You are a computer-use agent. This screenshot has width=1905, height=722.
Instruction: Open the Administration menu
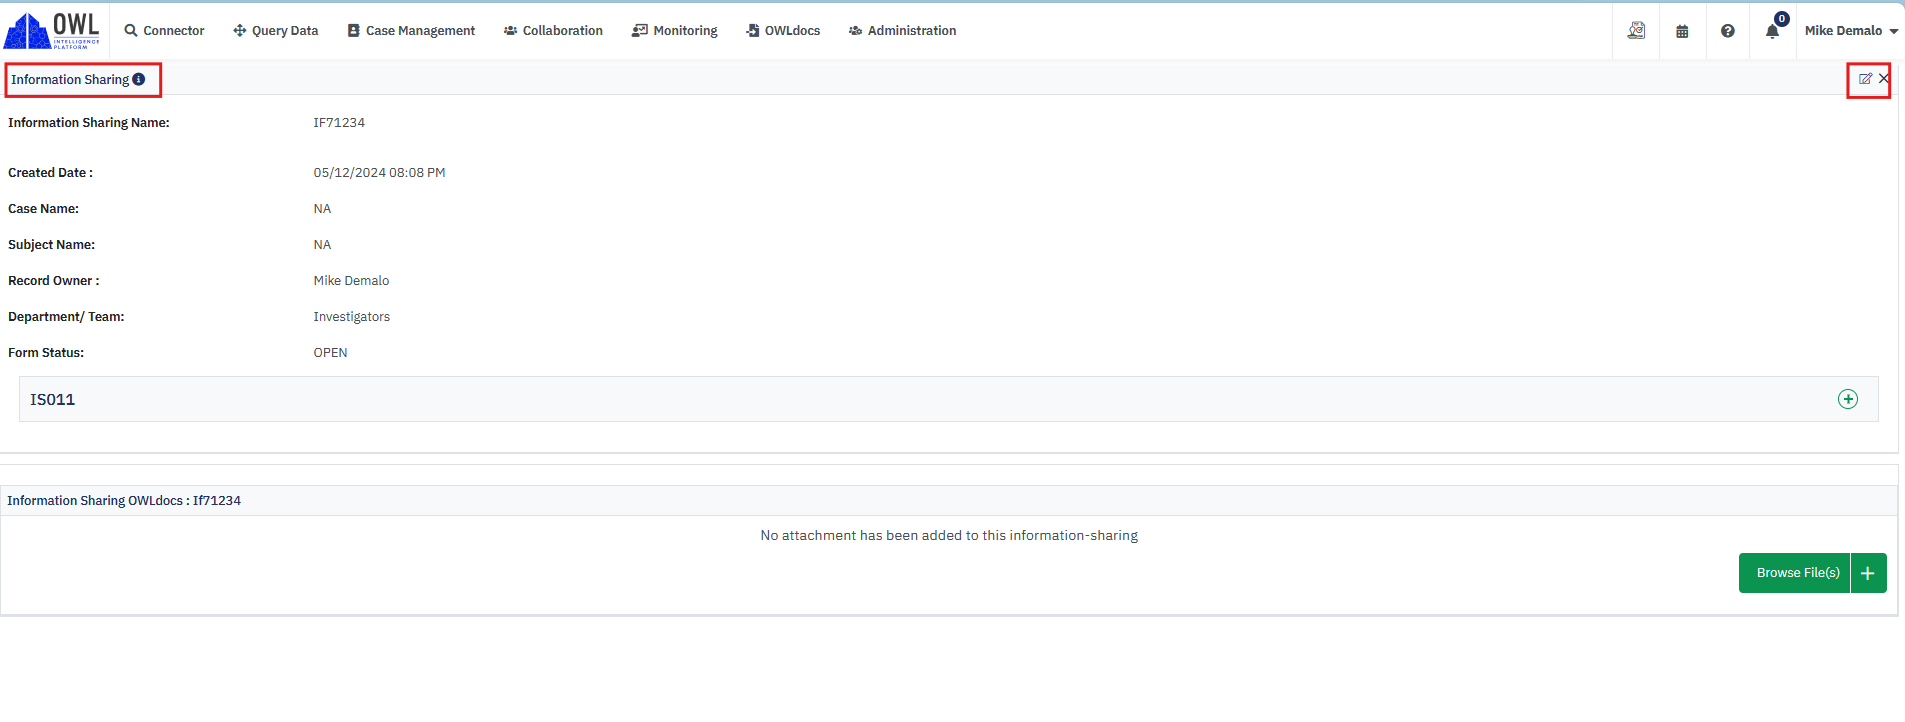coord(902,31)
